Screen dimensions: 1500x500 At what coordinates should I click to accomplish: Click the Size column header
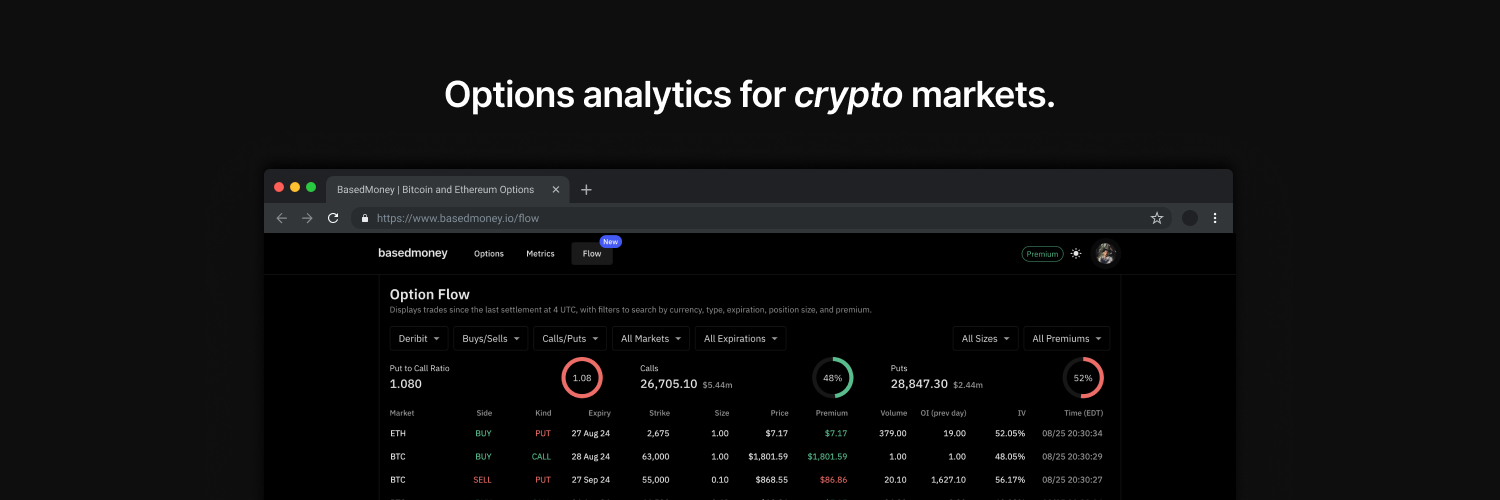[721, 413]
